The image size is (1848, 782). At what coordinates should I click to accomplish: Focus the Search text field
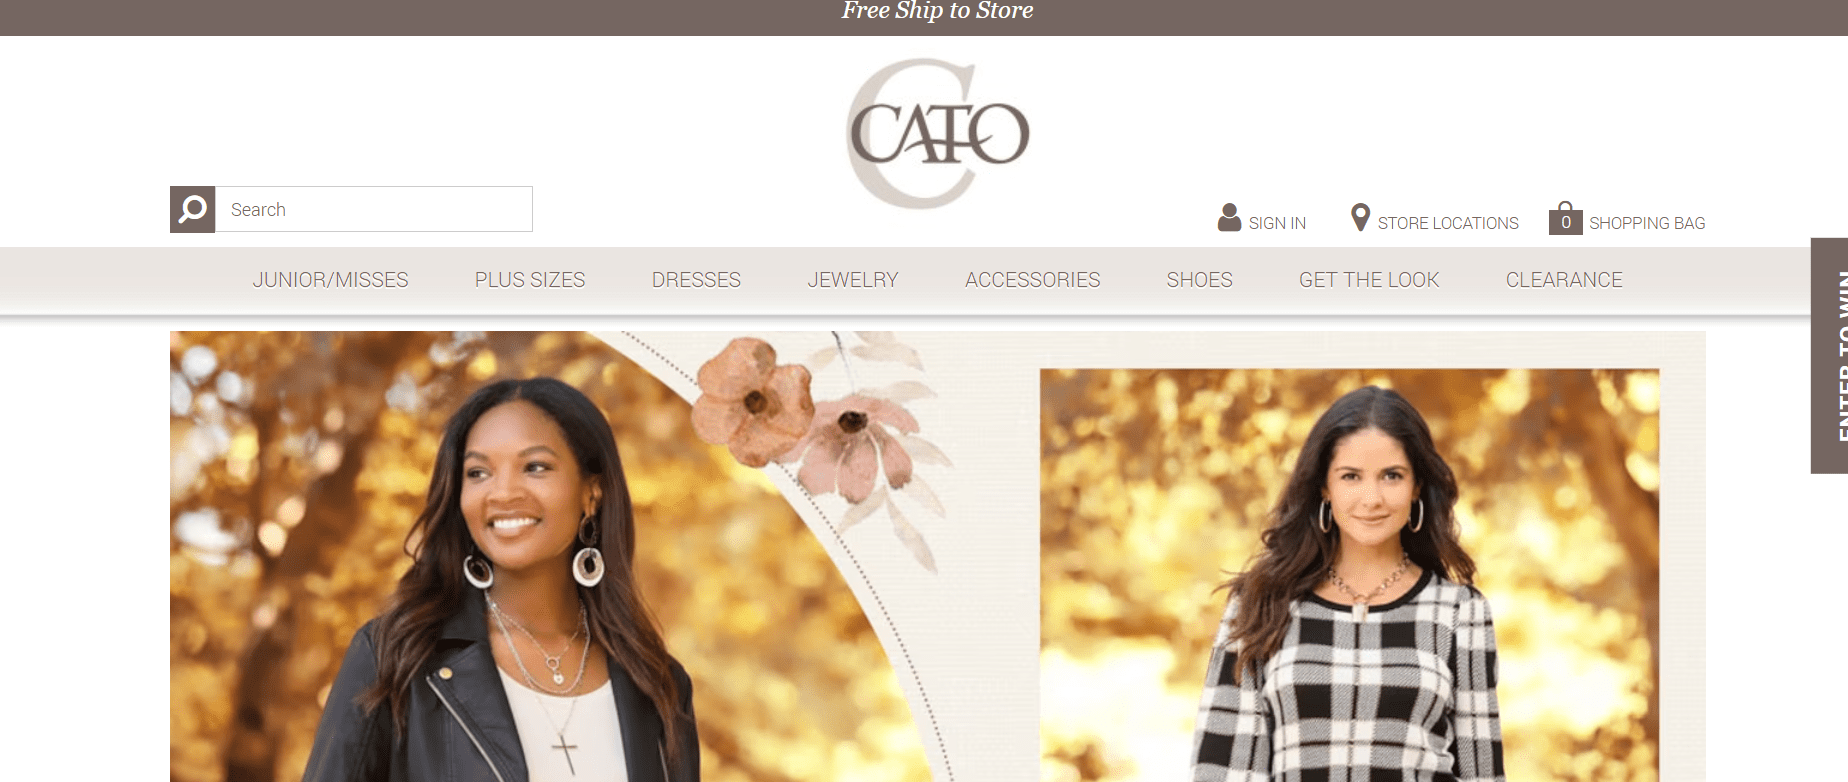pos(374,210)
